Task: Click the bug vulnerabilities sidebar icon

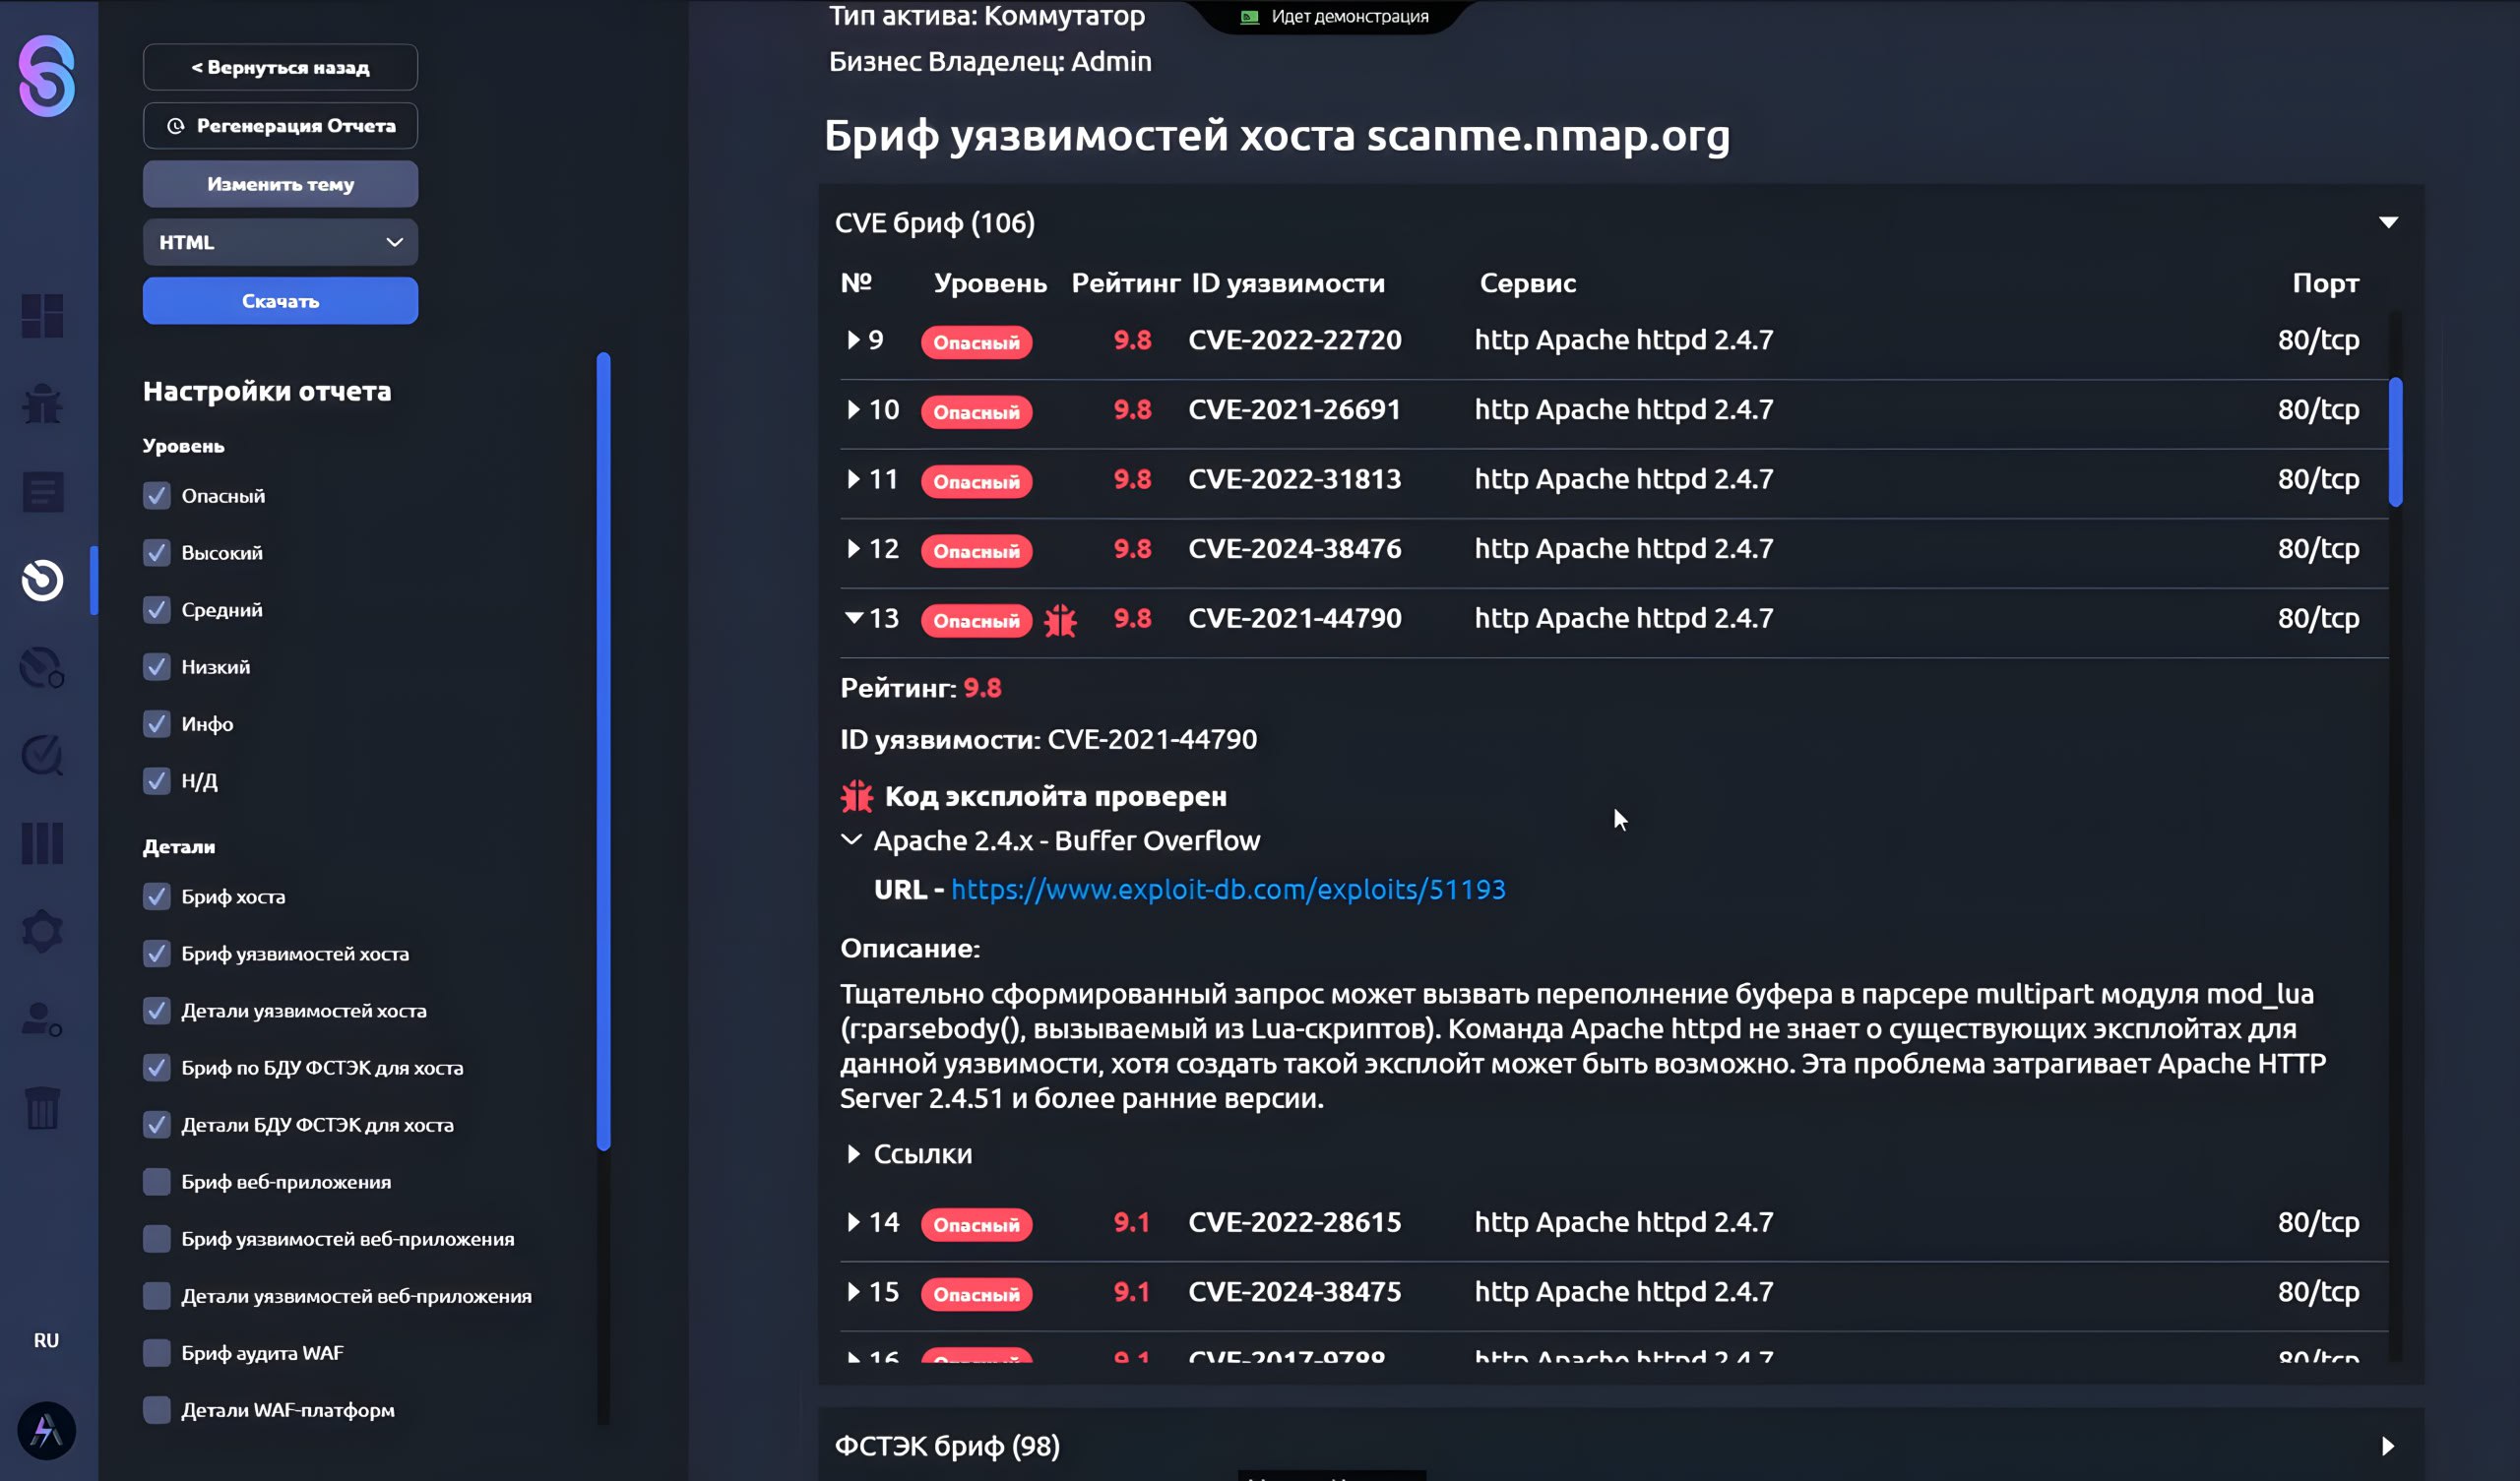Action: [x=42, y=404]
